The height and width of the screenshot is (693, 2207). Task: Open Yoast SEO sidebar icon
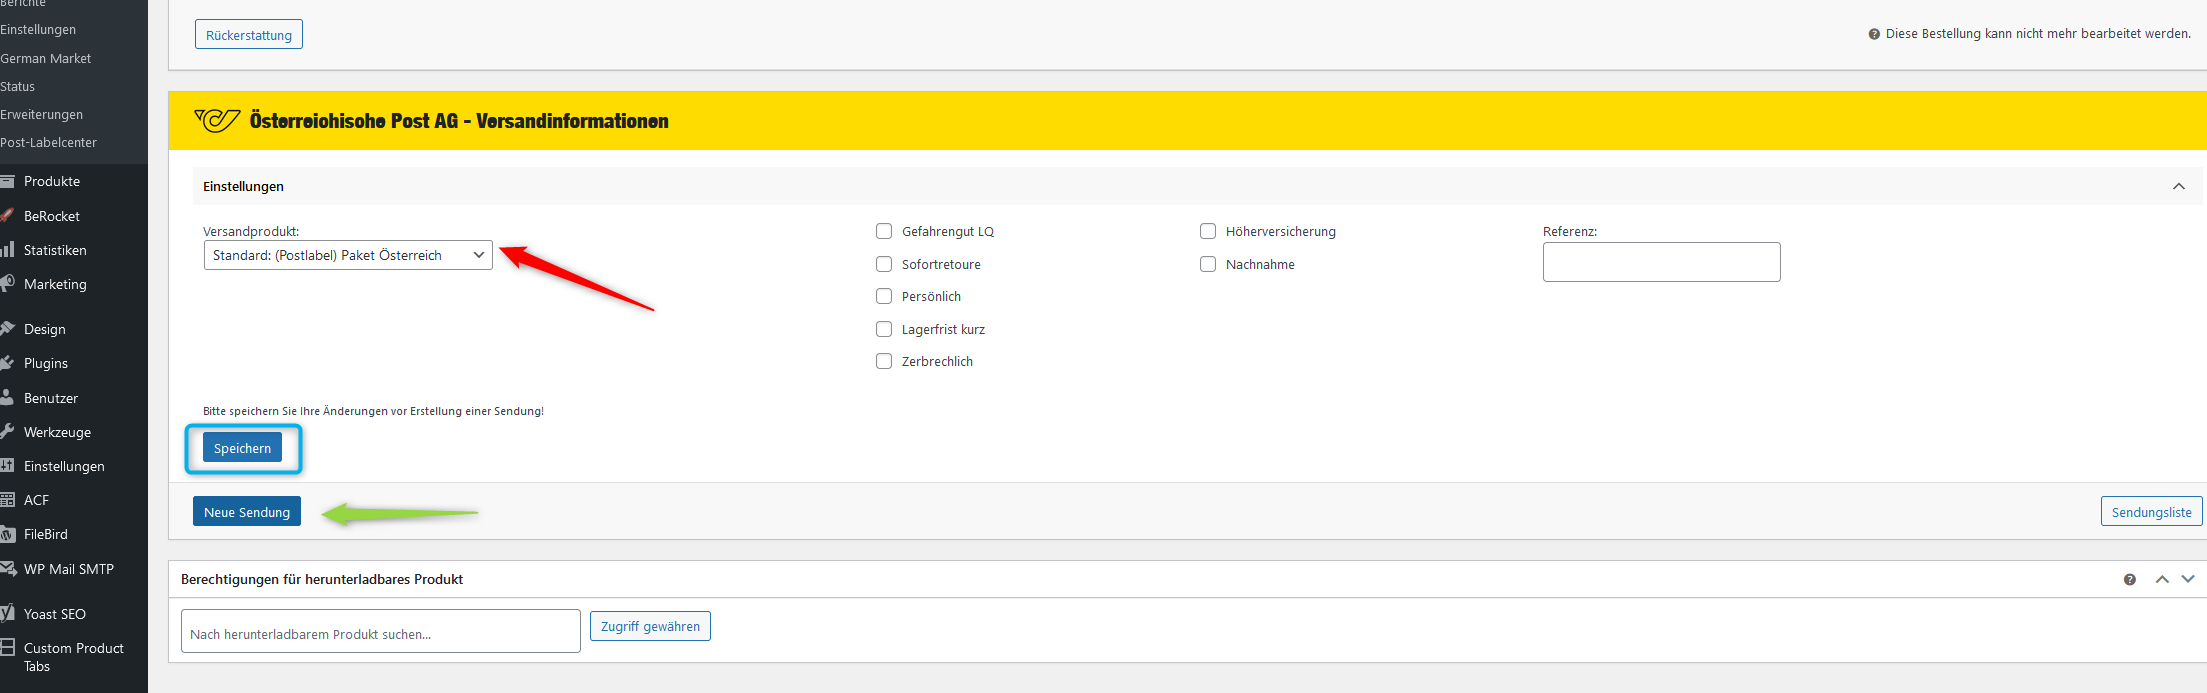[x=7, y=613]
